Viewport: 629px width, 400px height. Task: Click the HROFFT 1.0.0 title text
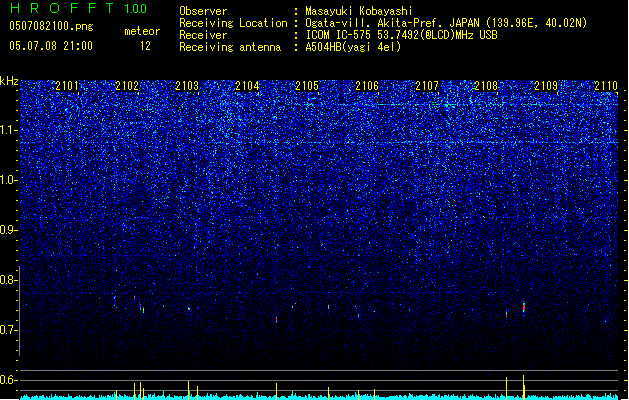[x=79, y=8]
